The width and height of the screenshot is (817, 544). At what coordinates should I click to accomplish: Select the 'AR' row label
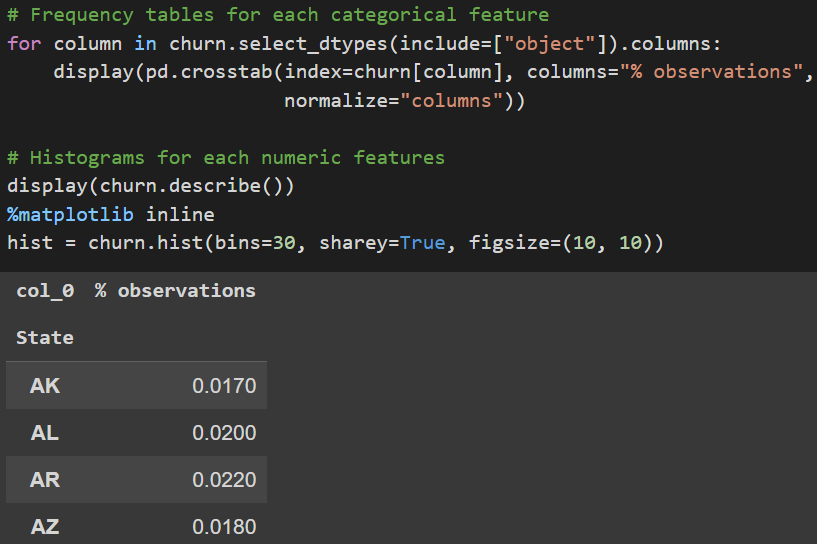click(45, 479)
